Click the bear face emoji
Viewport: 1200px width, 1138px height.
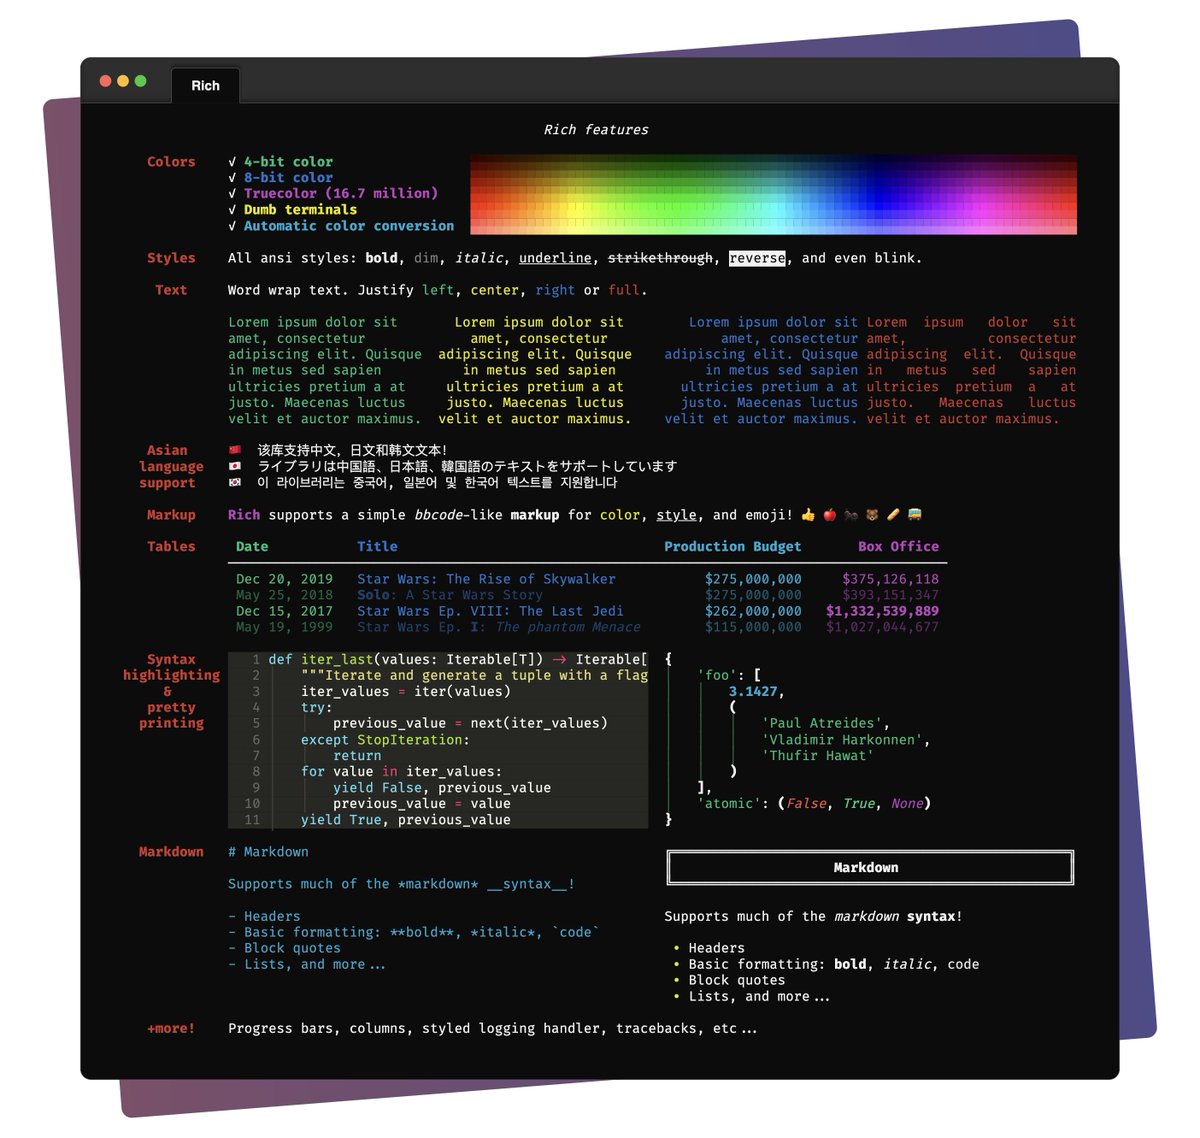click(x=872, y=515)
